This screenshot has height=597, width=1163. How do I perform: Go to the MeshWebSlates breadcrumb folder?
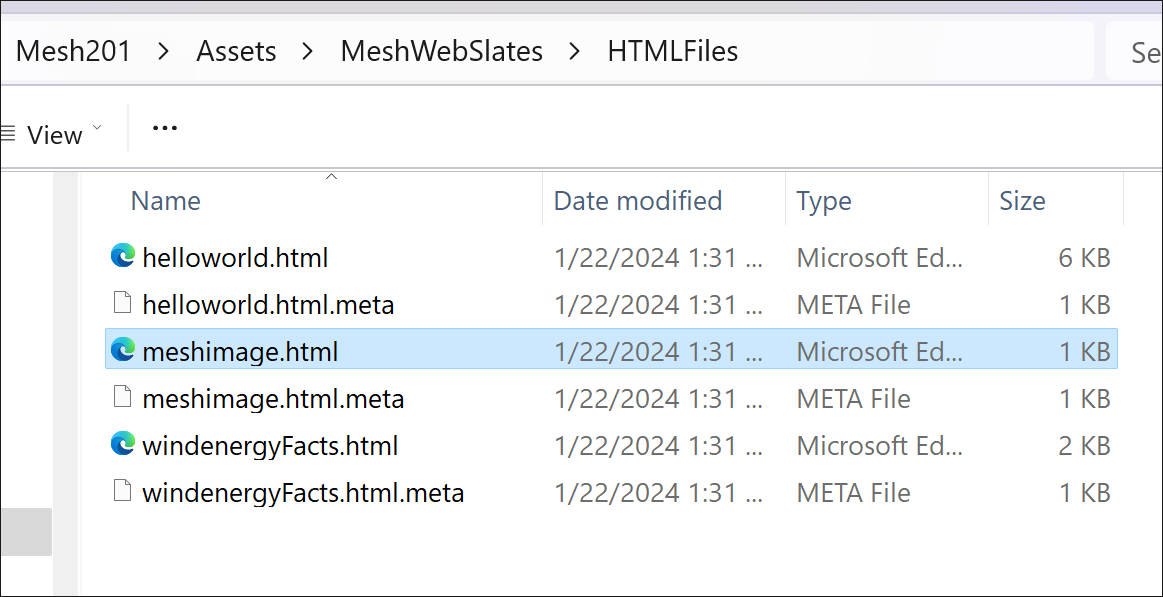pyautogui.click(x=441, y=51)
